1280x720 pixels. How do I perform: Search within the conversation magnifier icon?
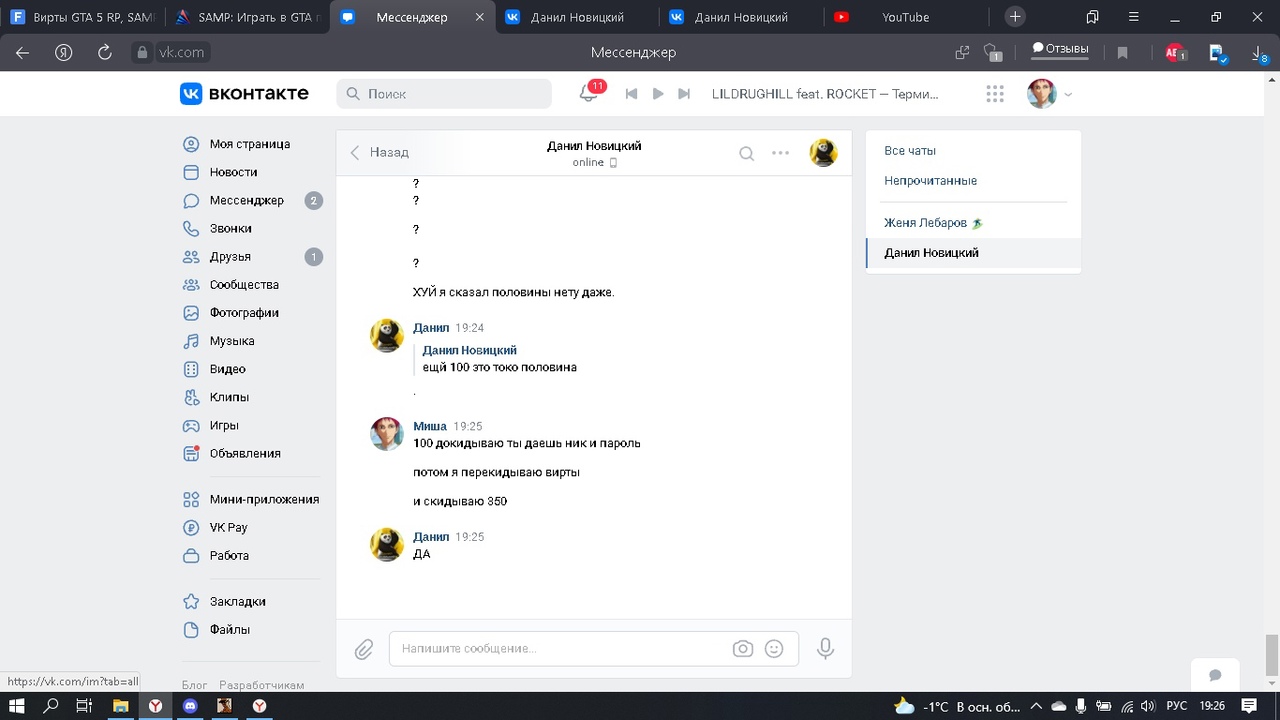click(746, 153)
